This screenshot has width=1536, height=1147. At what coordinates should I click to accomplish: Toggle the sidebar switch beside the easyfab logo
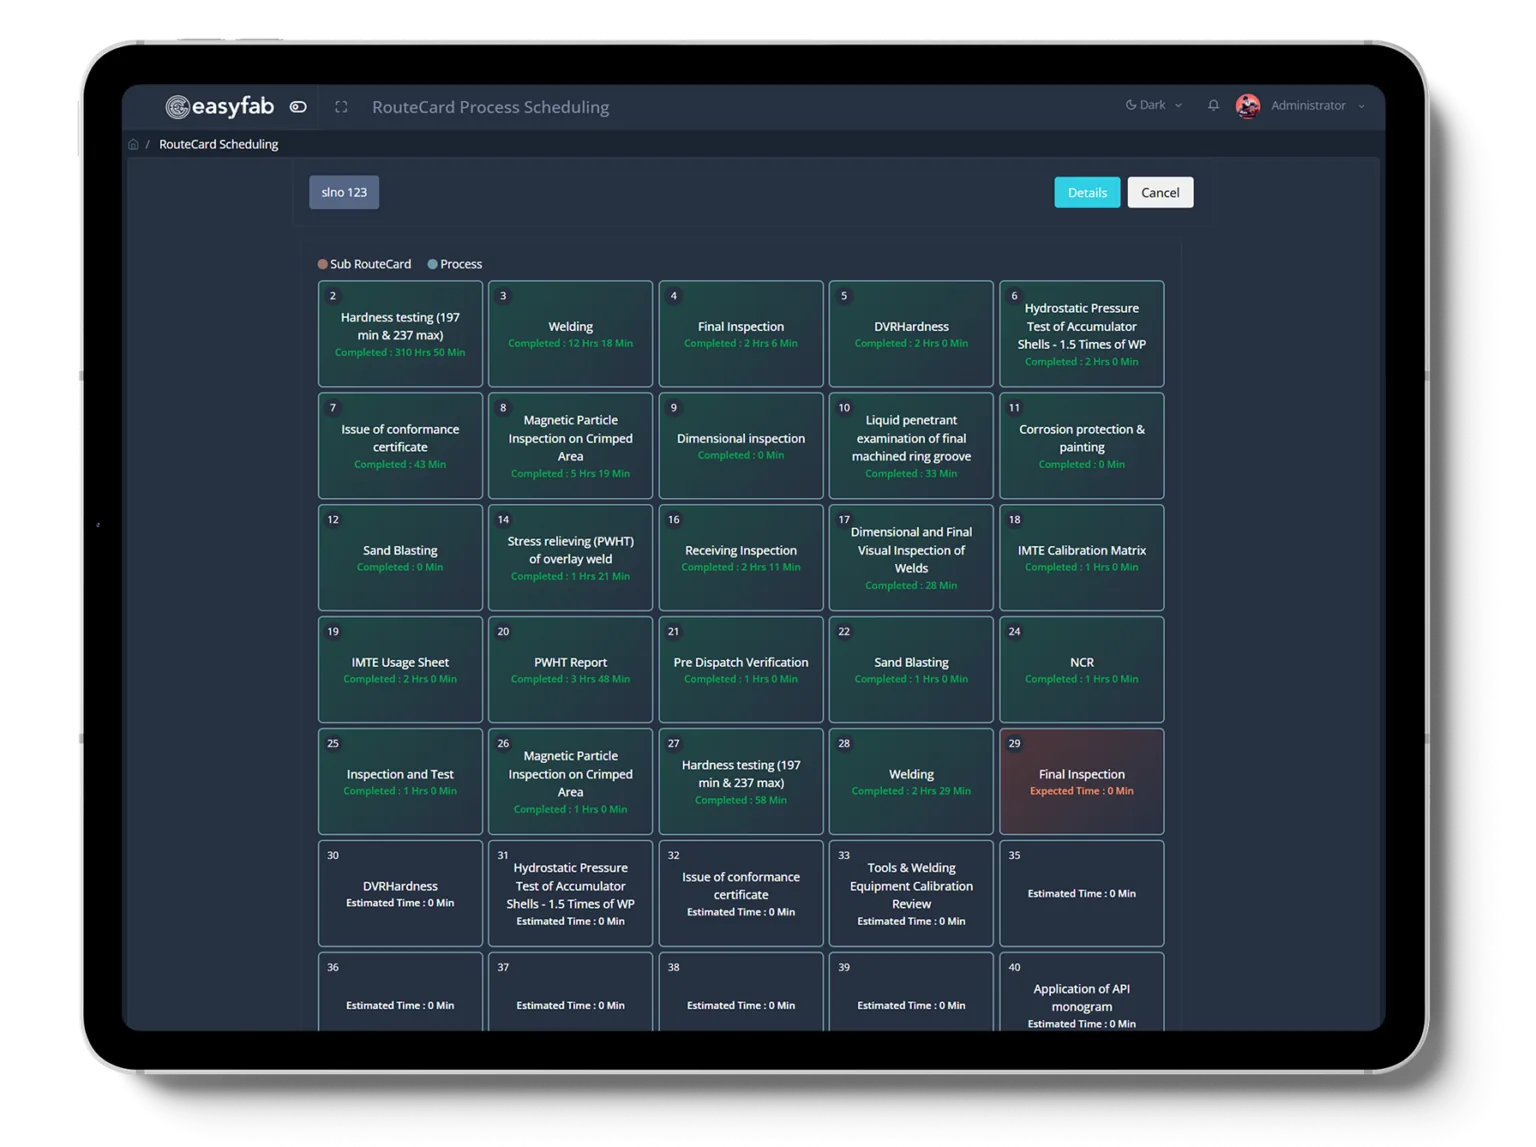(298, 106)
